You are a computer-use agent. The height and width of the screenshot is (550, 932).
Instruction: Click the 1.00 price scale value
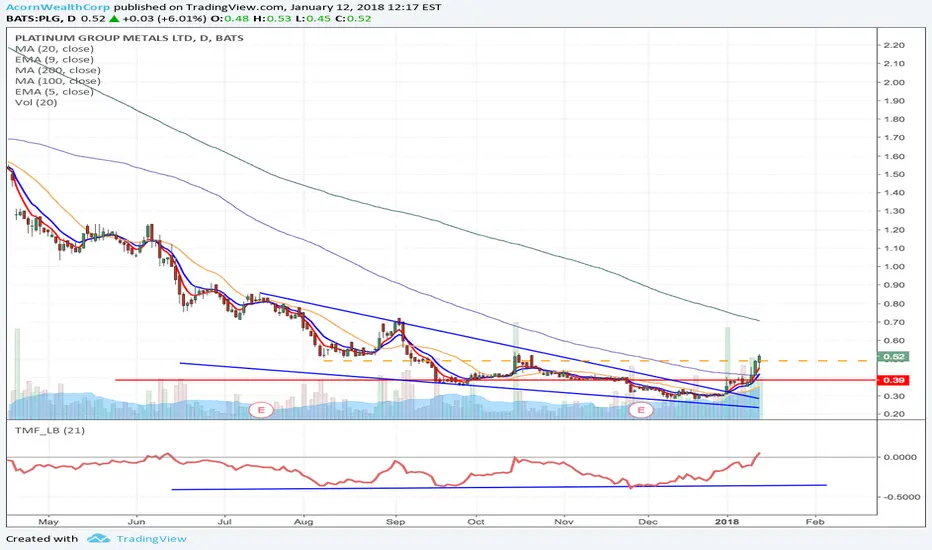tap(894, 266)
